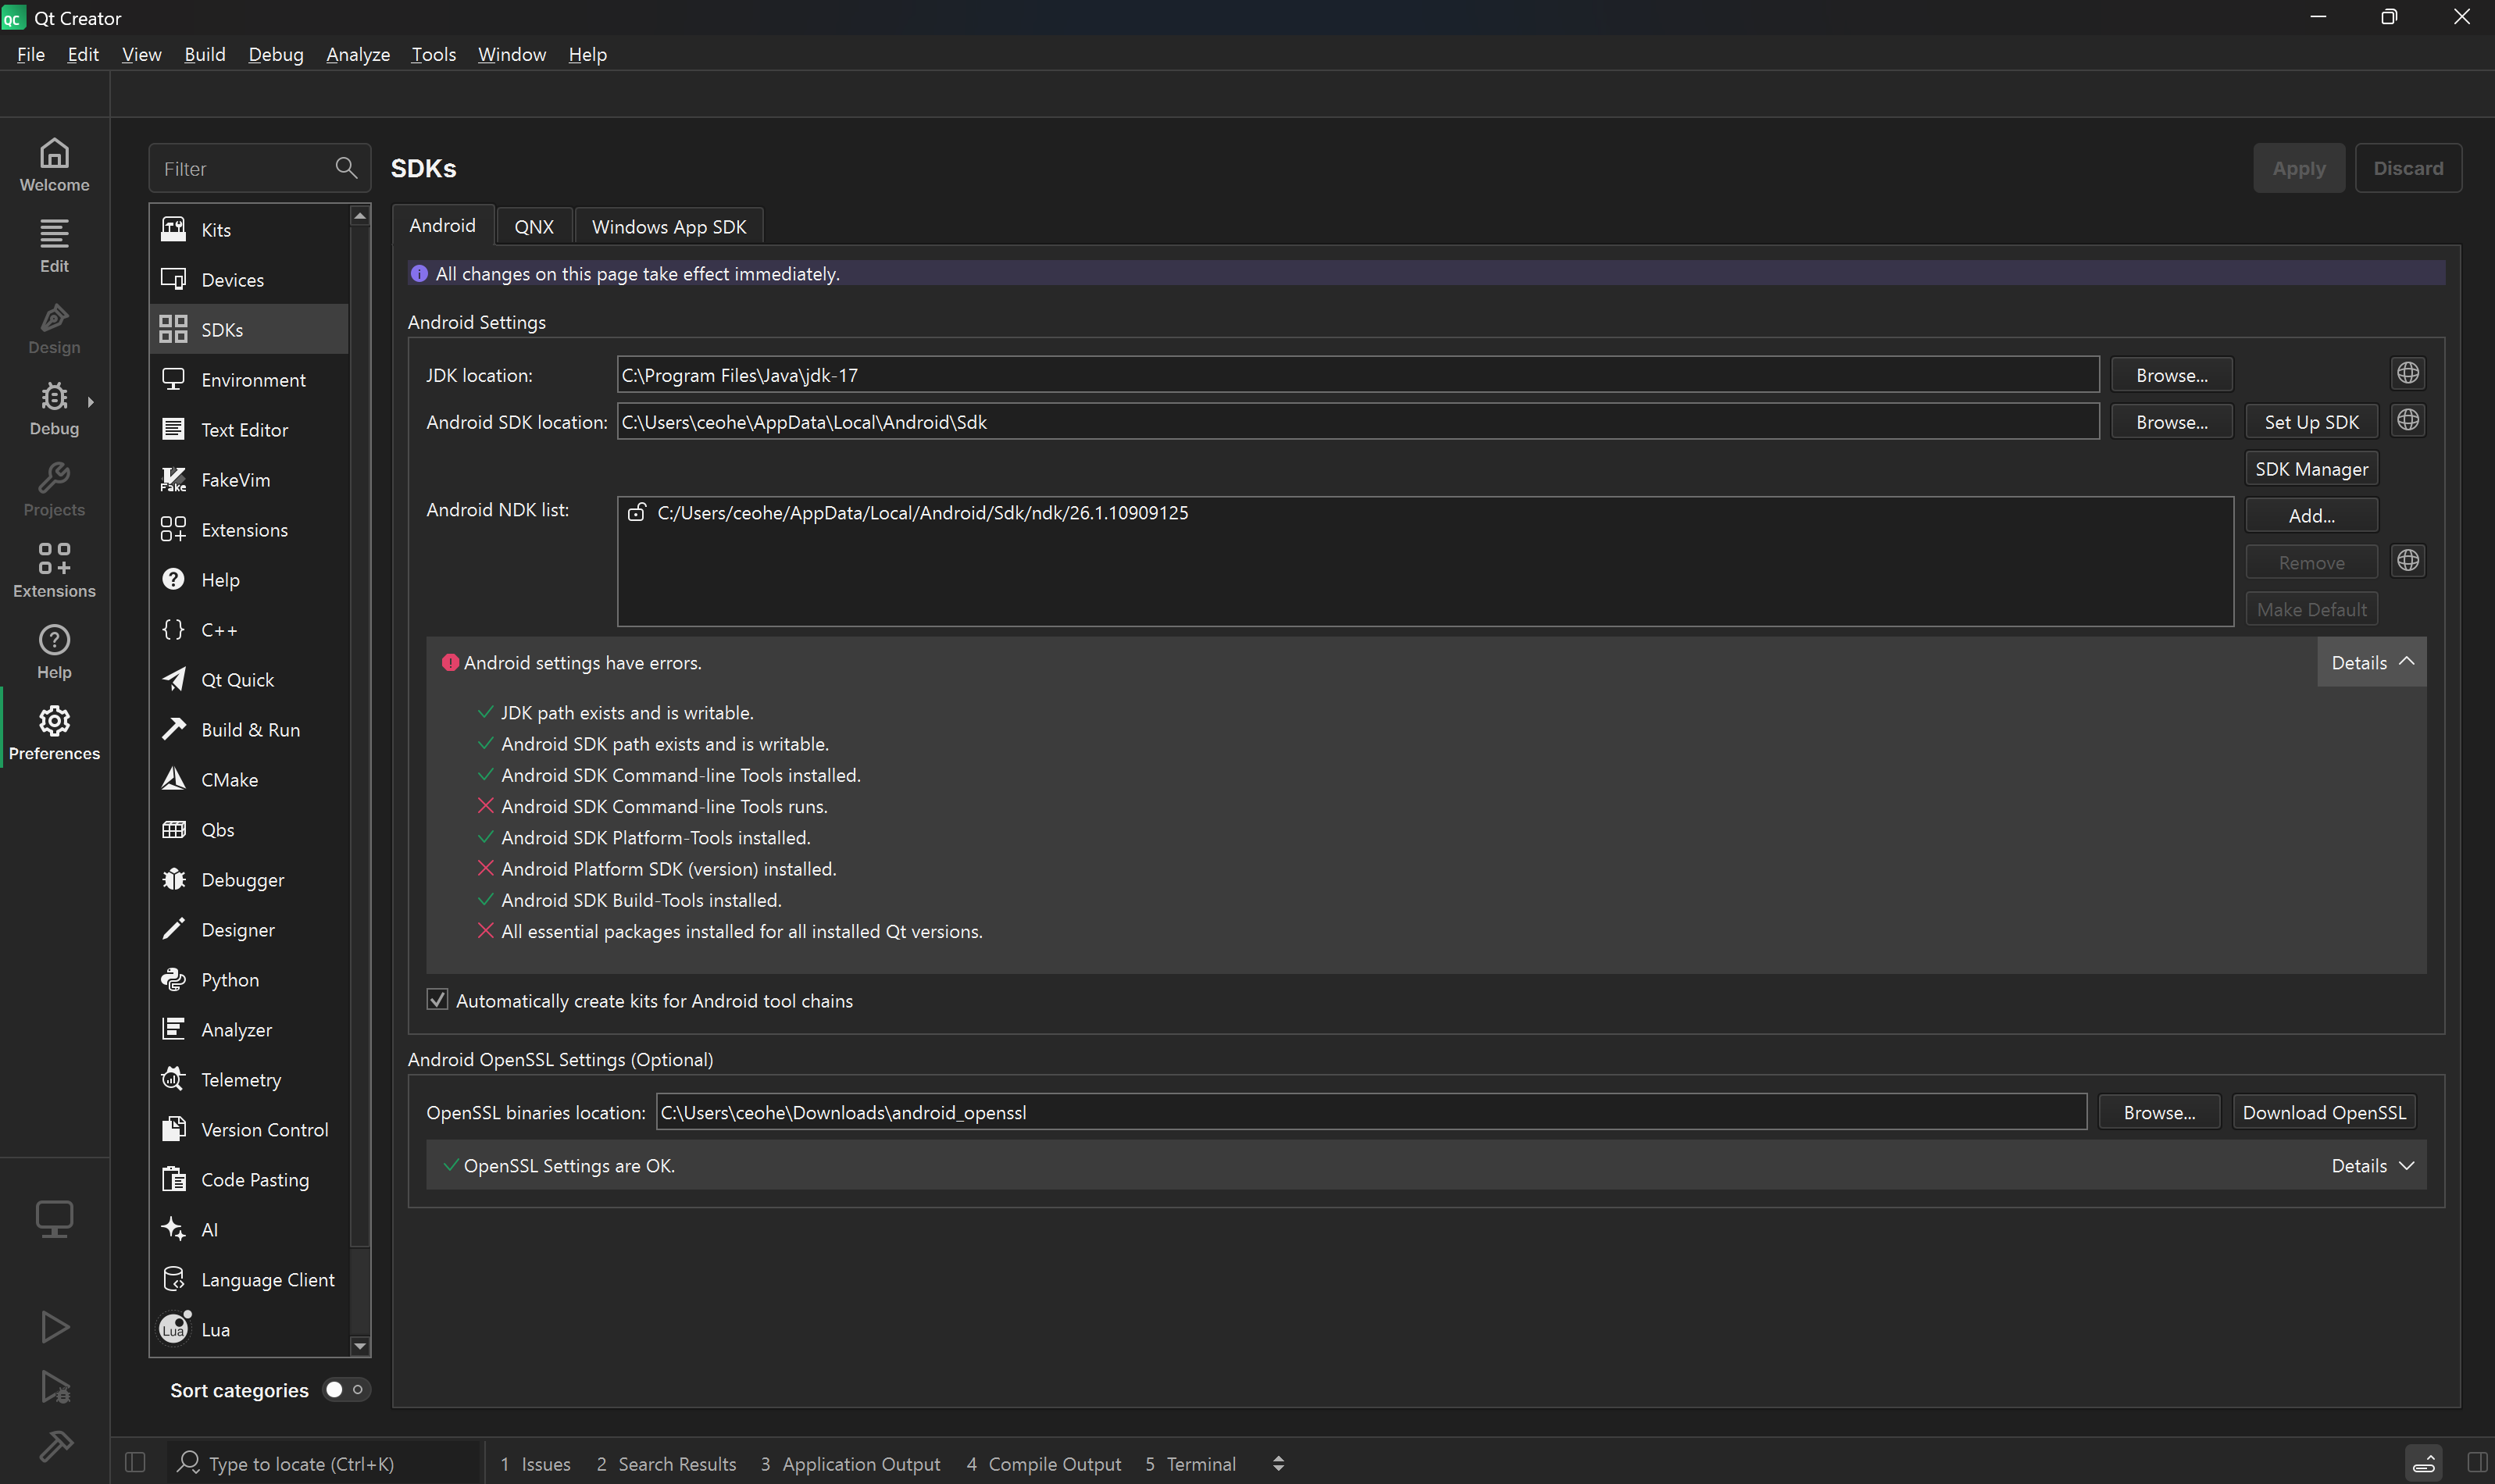Open JDK download website globe icon
The height and width of the screenshot is (1484, 2495).
2408,373
